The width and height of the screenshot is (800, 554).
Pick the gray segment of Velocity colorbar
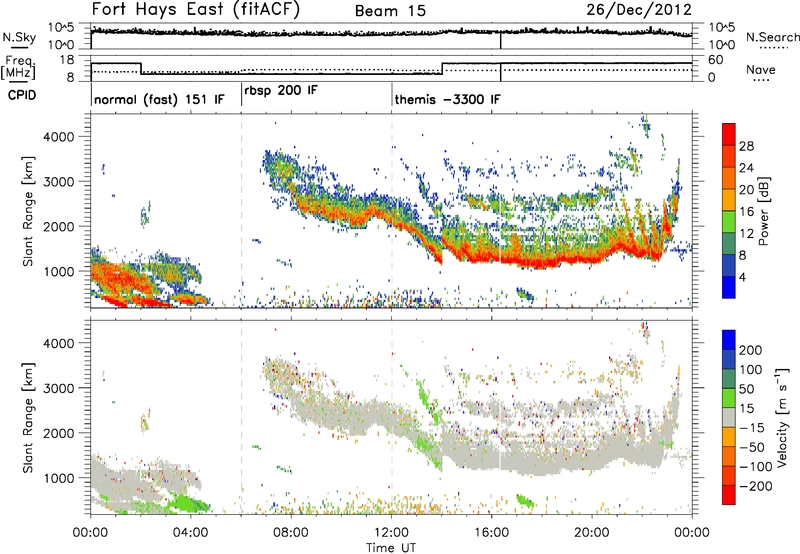click(x=729, y=417)
